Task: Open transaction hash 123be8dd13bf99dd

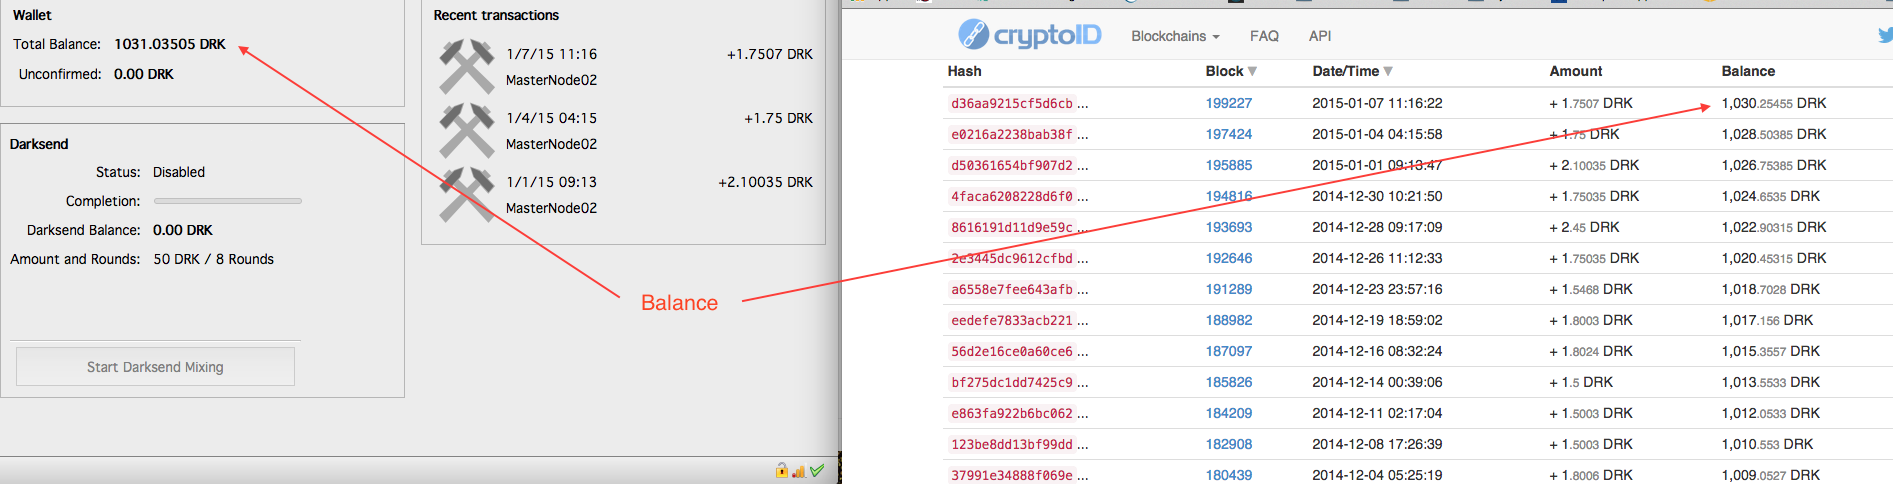Action: pos(1012,444)
